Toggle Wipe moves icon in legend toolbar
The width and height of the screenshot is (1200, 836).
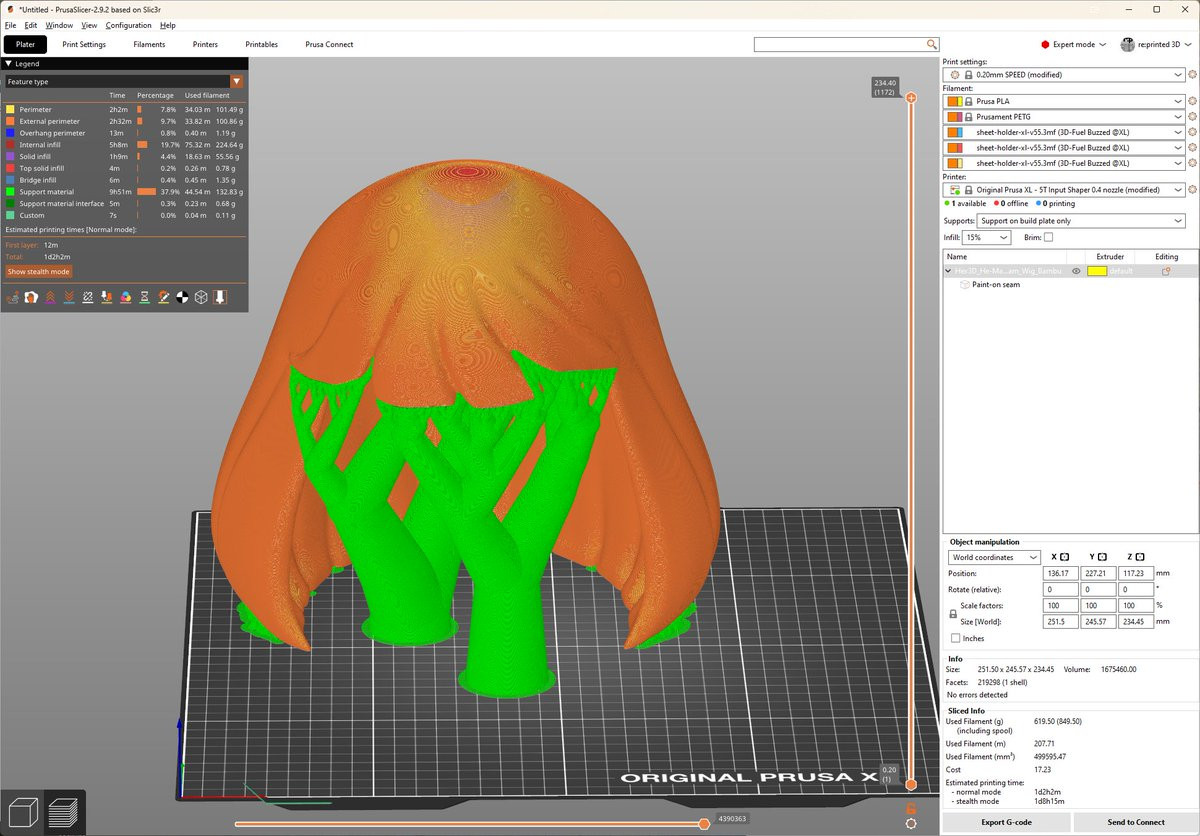pos(31,297)
